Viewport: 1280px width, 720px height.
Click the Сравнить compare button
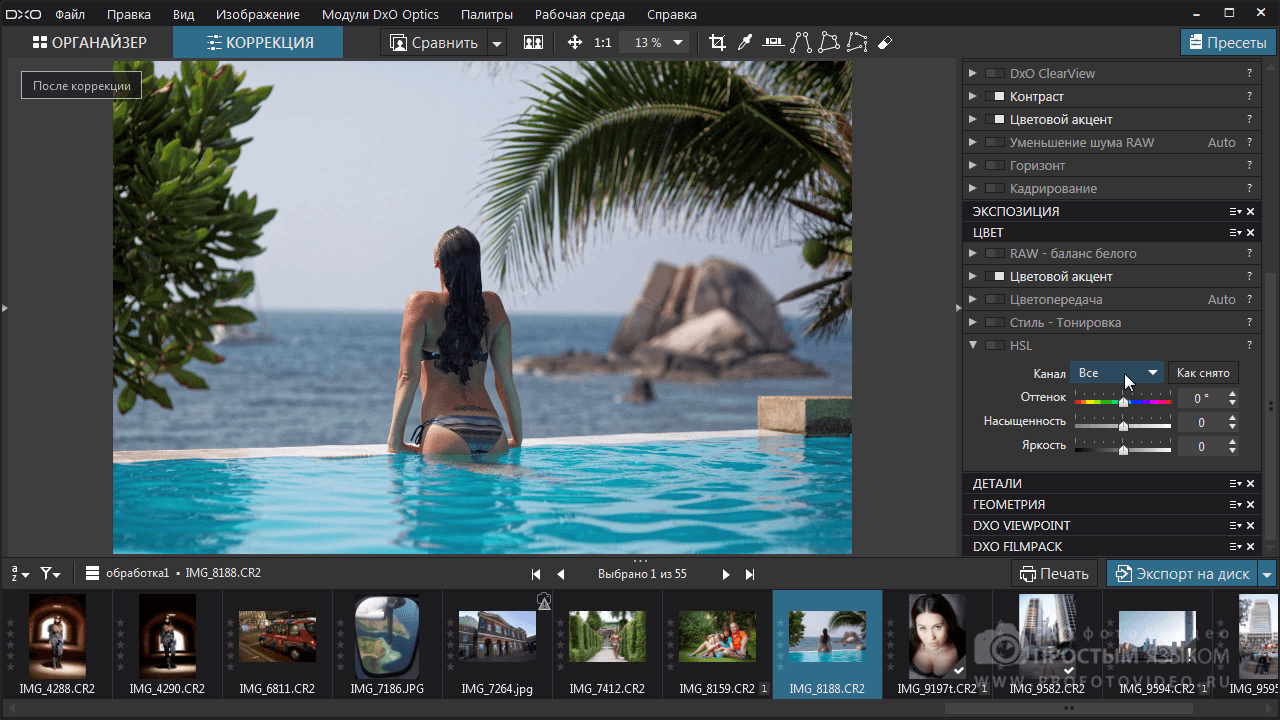pos(433,43)
